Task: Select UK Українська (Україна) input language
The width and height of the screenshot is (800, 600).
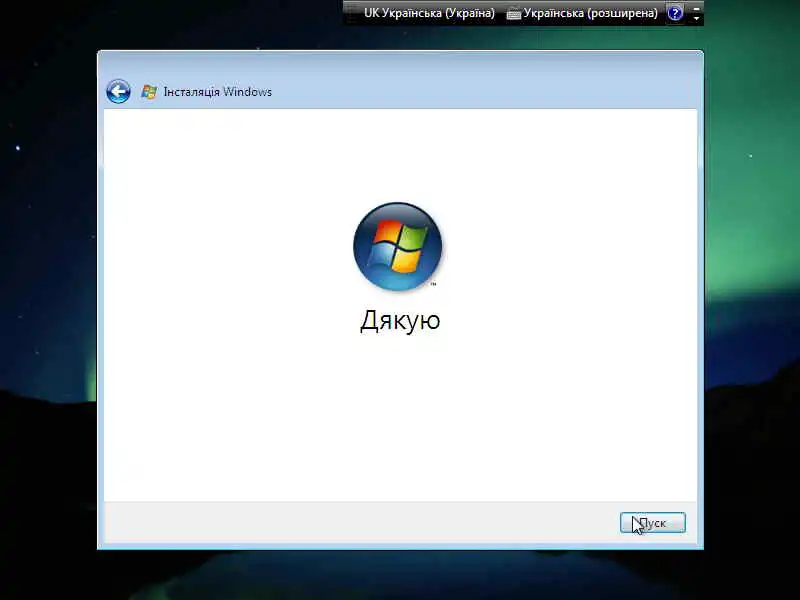Action: click(429, 13)
